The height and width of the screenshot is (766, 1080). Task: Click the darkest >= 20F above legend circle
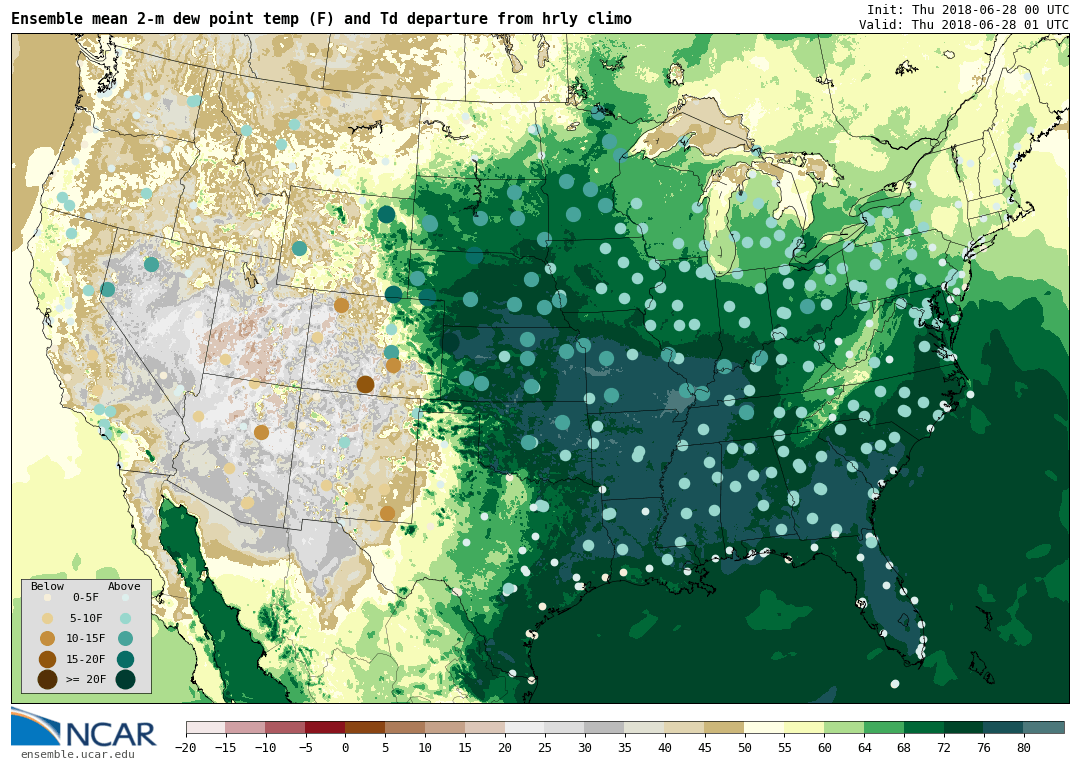tap(125, 680)
